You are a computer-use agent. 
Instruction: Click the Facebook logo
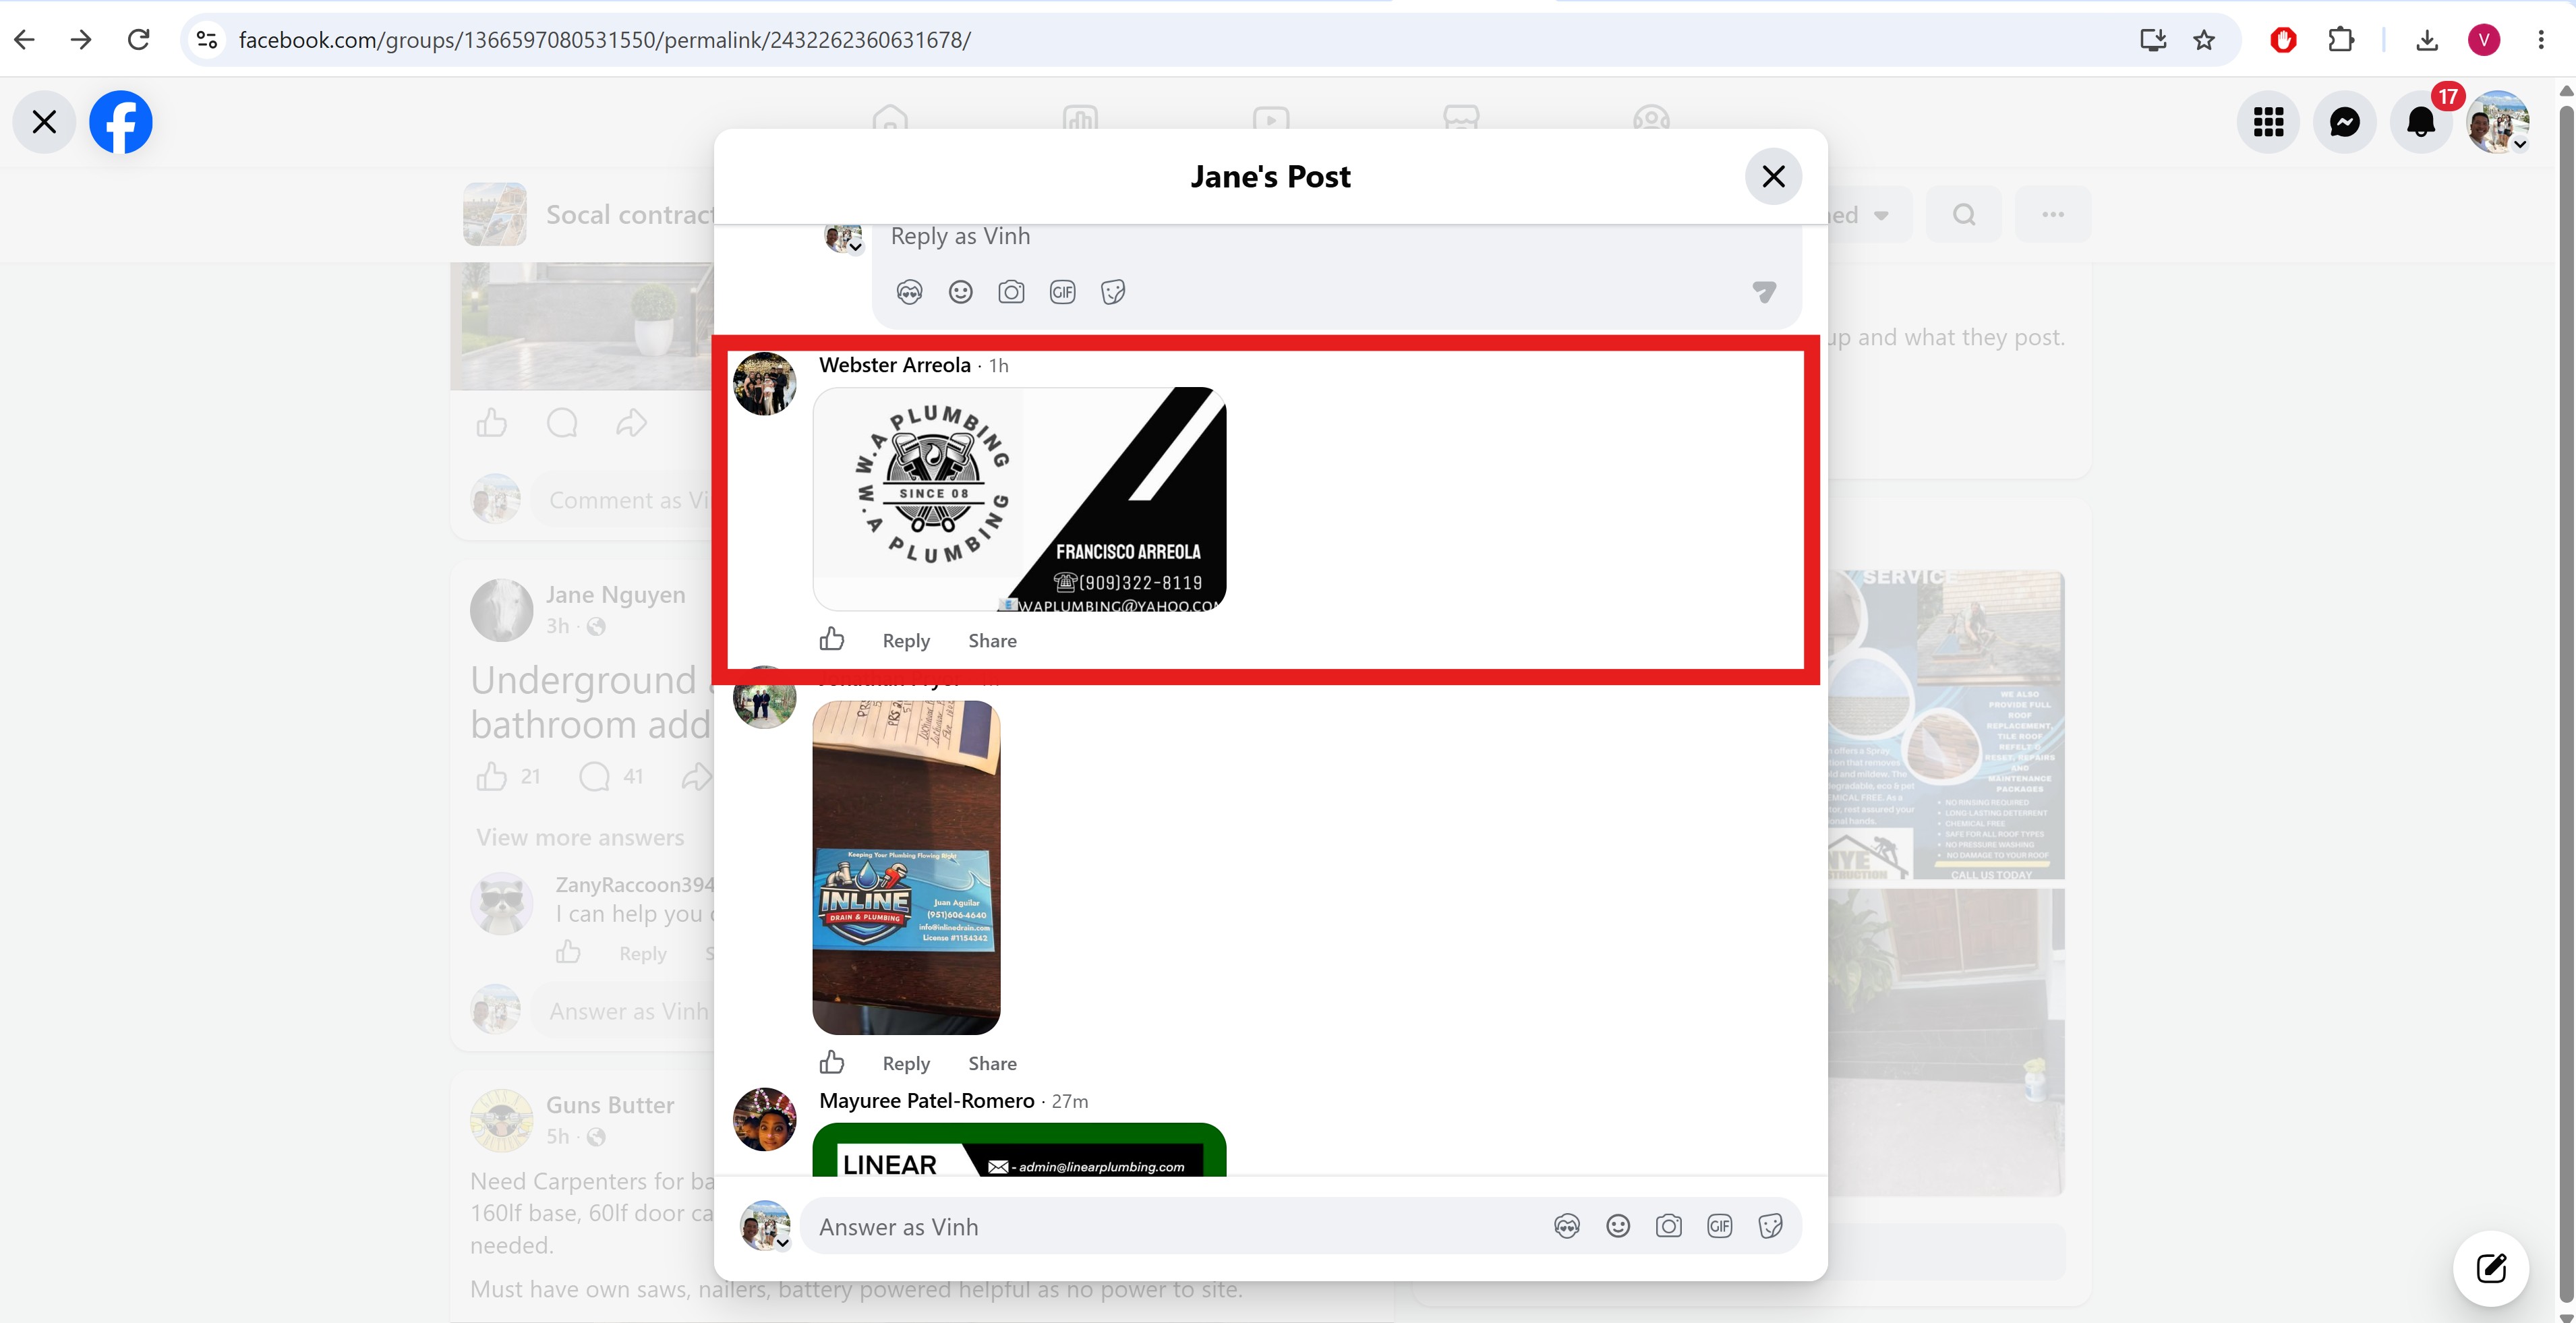point(121,122)
